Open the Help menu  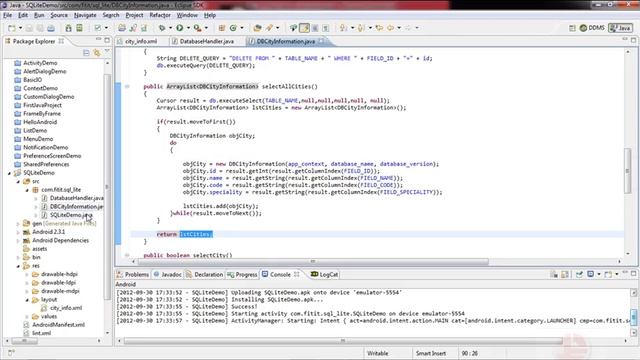pos(210,15)
